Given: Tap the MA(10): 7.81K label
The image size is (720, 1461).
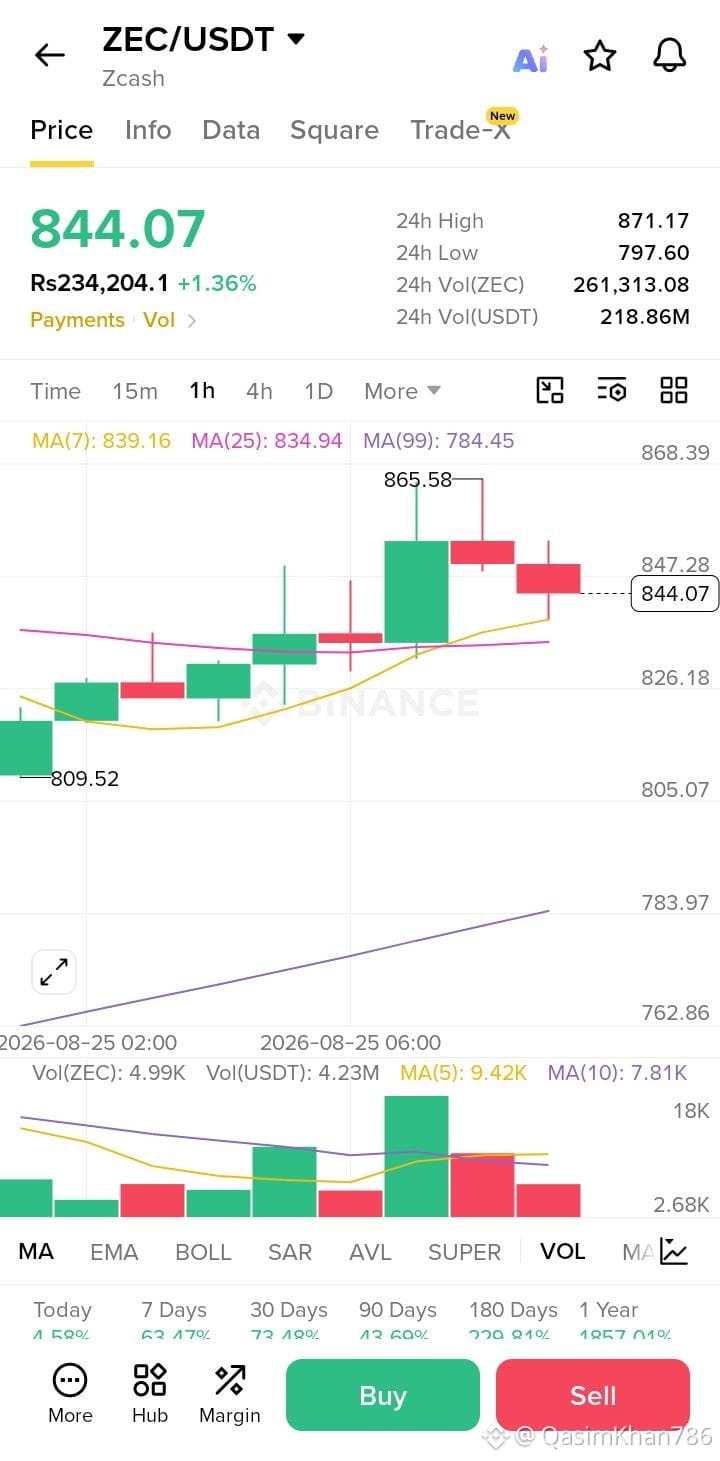Looking at the screenshot, I should pos(618,1073).
